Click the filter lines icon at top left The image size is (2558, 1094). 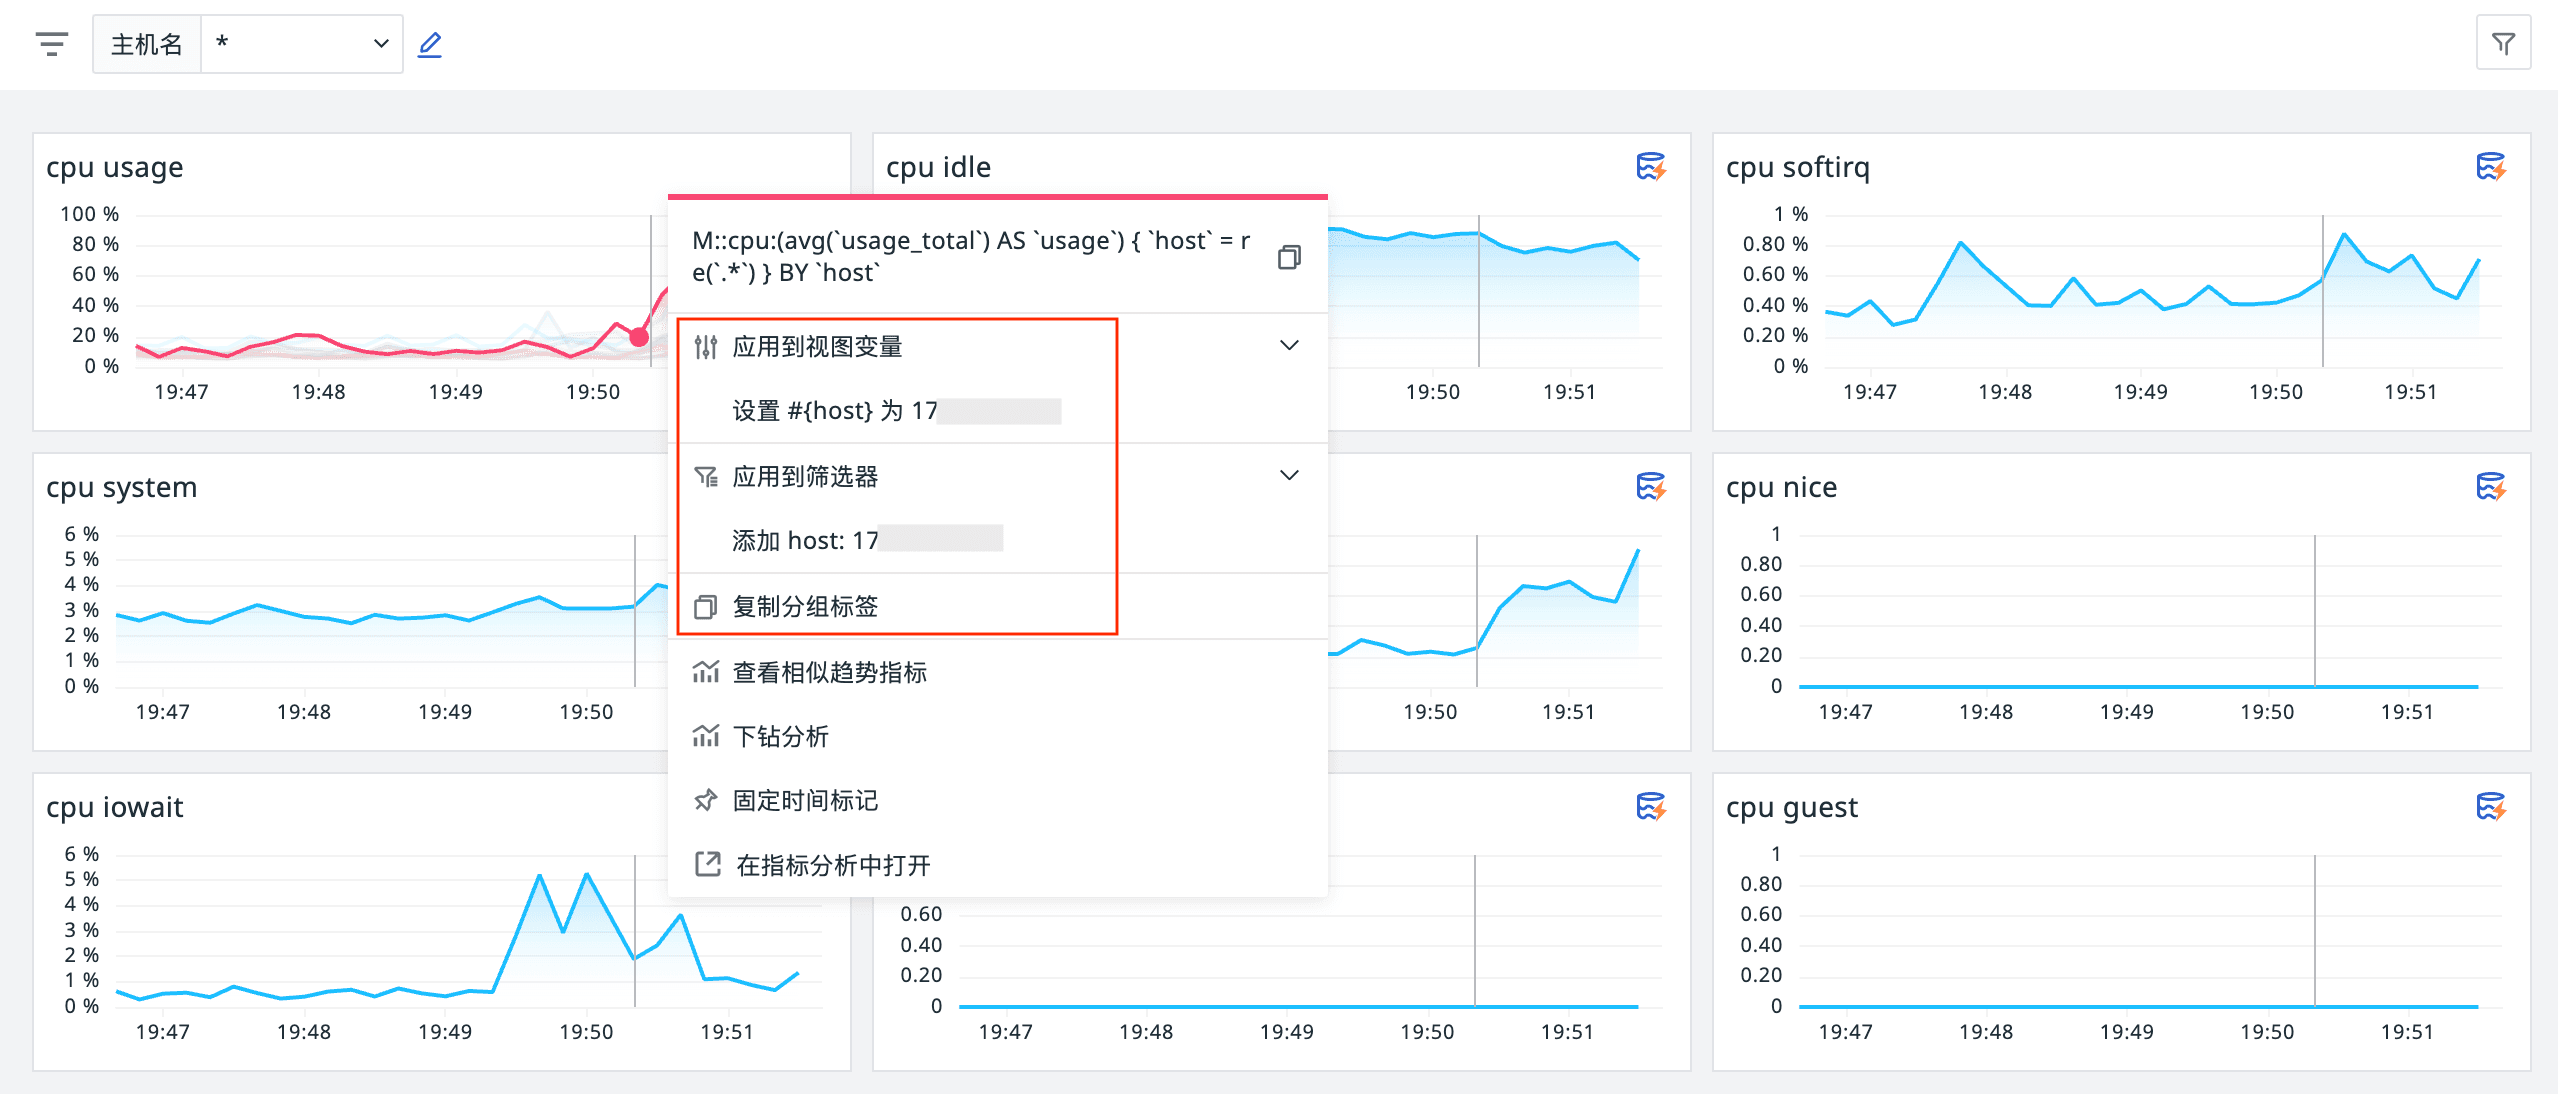click(x=51, y=44)
